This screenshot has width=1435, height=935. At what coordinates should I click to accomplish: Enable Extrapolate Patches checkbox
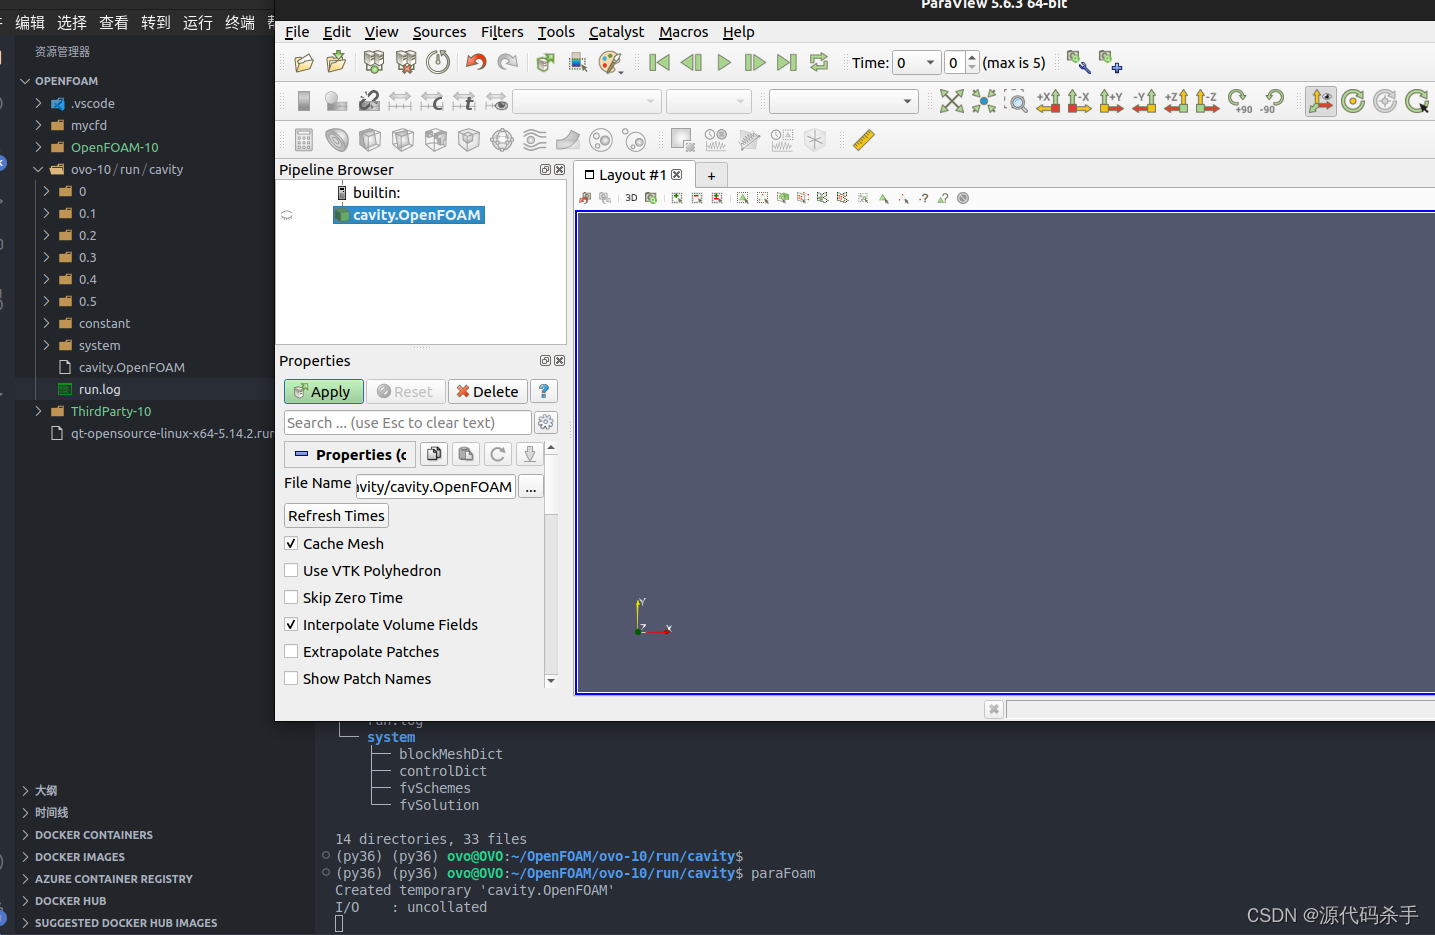(x=291, y=651)
